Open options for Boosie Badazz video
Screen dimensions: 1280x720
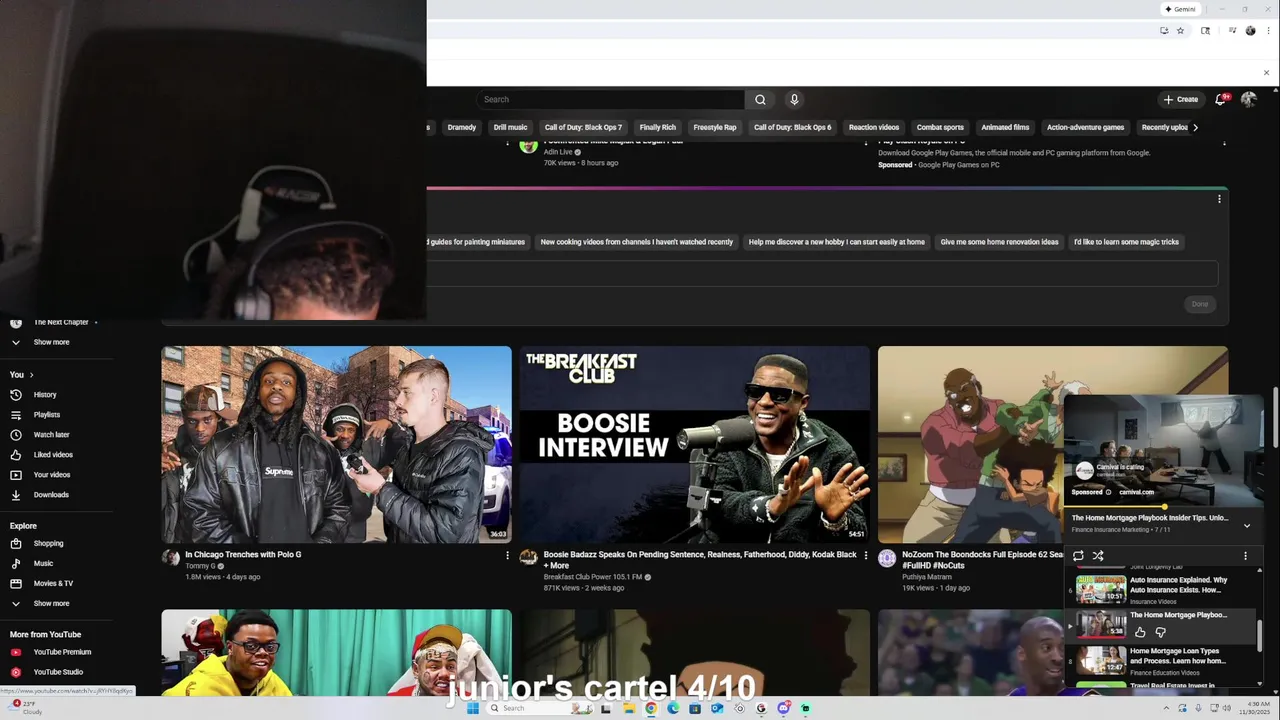click(866, 555)
